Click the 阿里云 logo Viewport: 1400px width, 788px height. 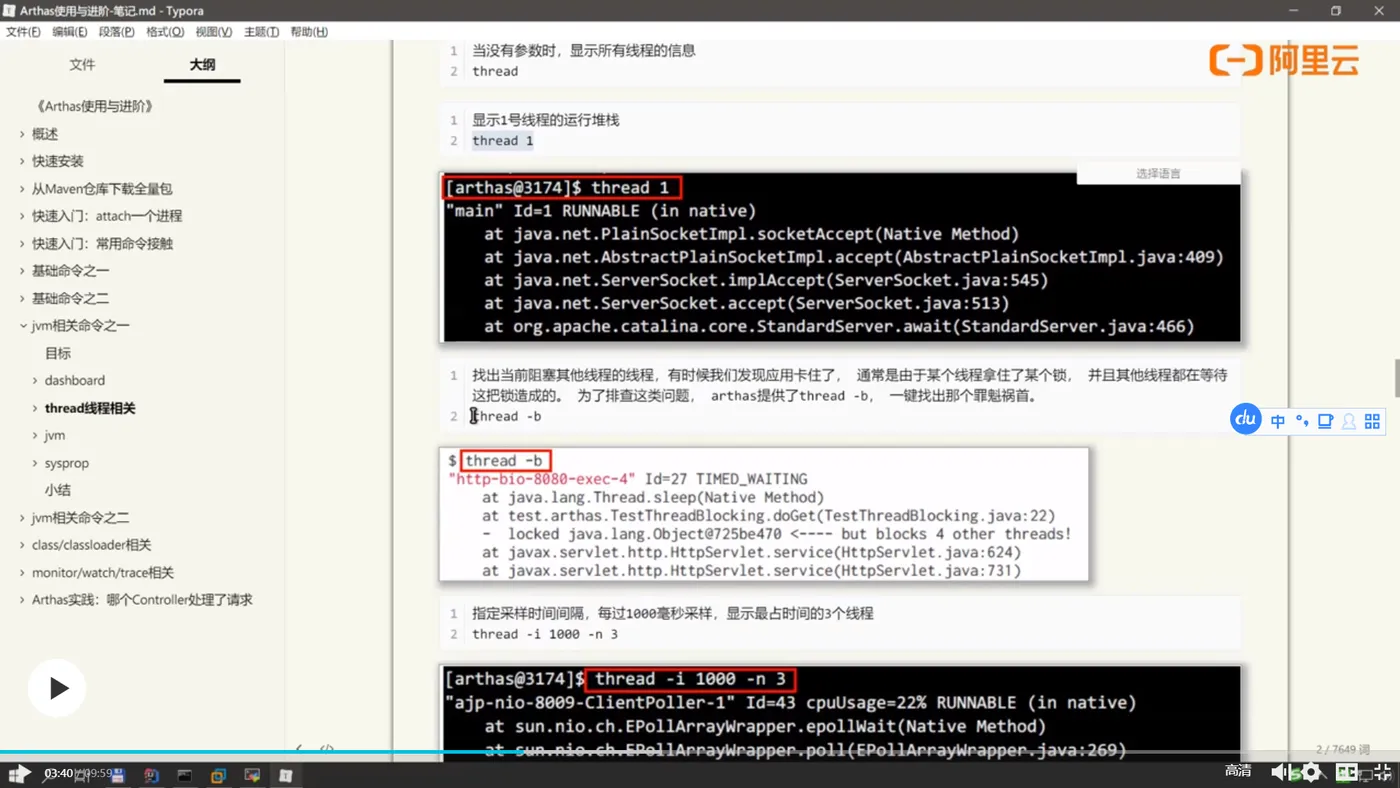[1283, 60]
